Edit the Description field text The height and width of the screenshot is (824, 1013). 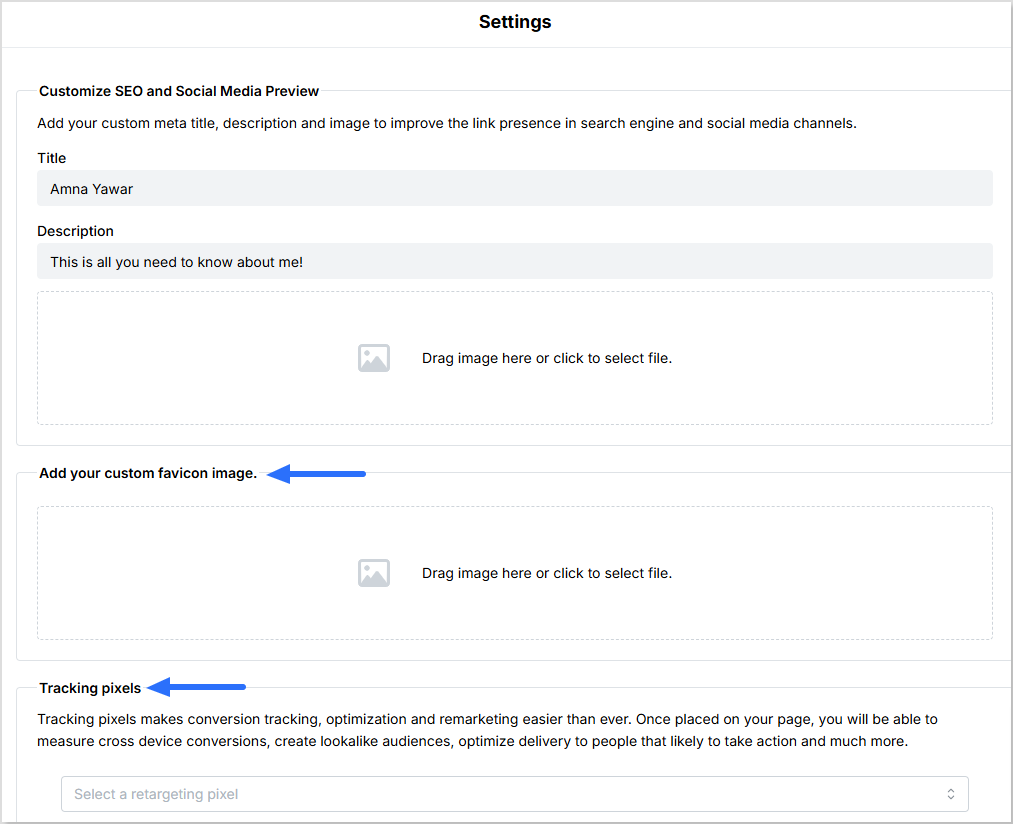[x=514, y=262]
